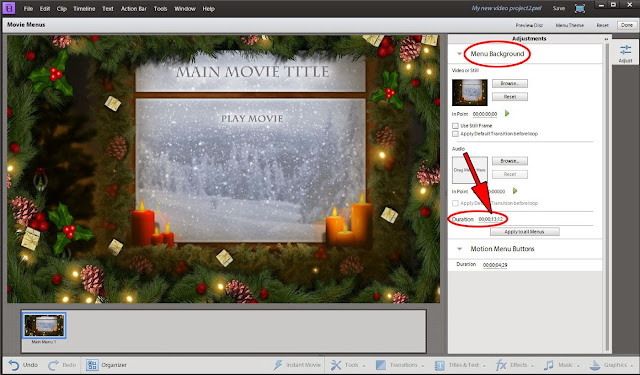Image resolution: width=640 pixels, height=375 pixels.
Task: Open the Tools menu in the menu bar
Action: 160,9
